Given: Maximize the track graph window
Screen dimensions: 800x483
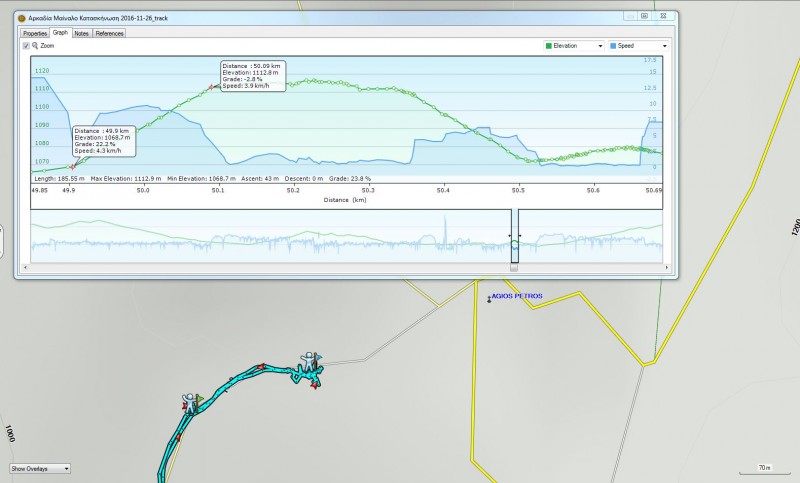Looking at the screenshot, I should tap(645, 16).
